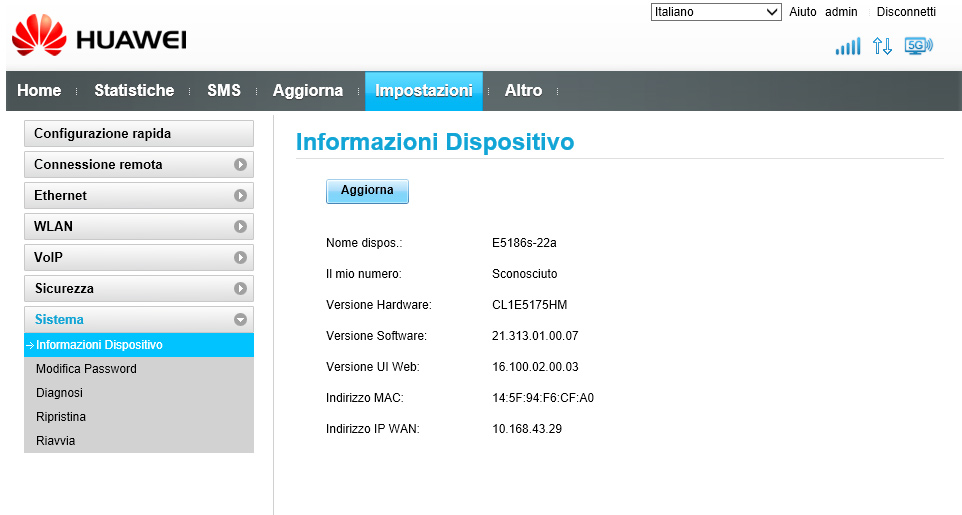The width and height of the screenshot is (962, 515).
Task: Open the Altro tab
Action: pyautogui.click(x=523, y=91)
